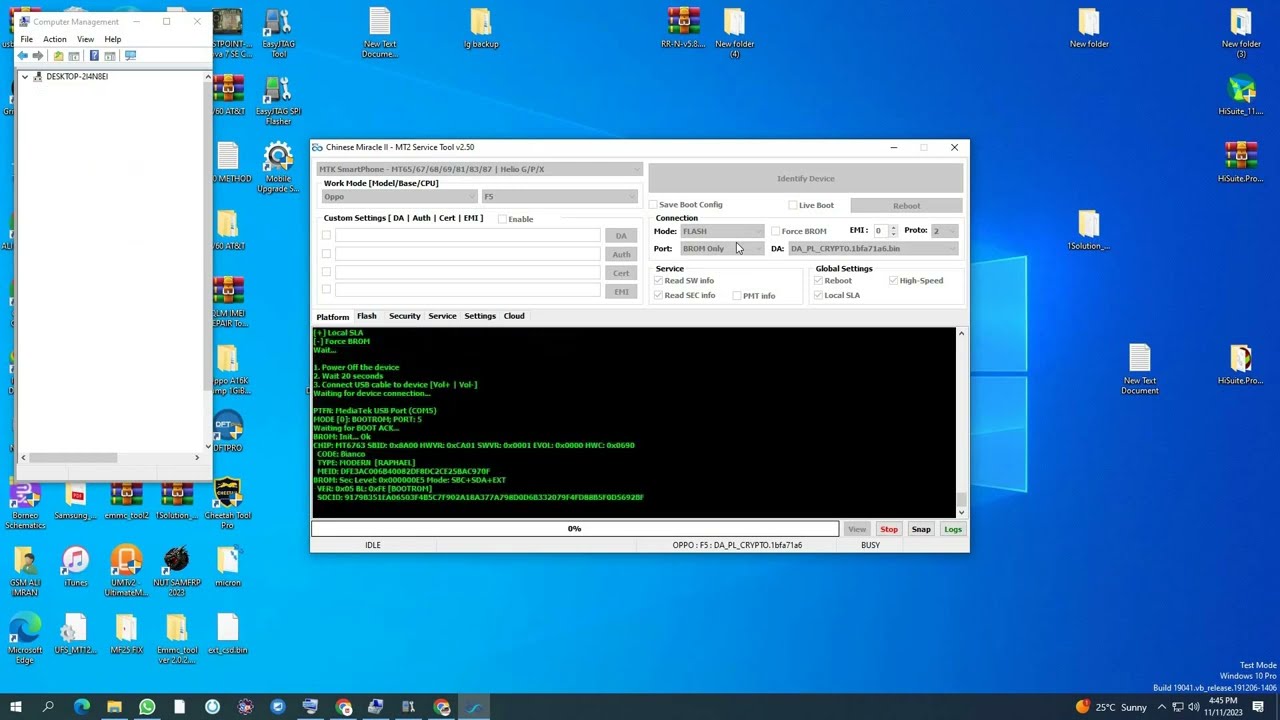Switch to the Cloud tab
Screen dimensions: 1280x720
[514, 316]
